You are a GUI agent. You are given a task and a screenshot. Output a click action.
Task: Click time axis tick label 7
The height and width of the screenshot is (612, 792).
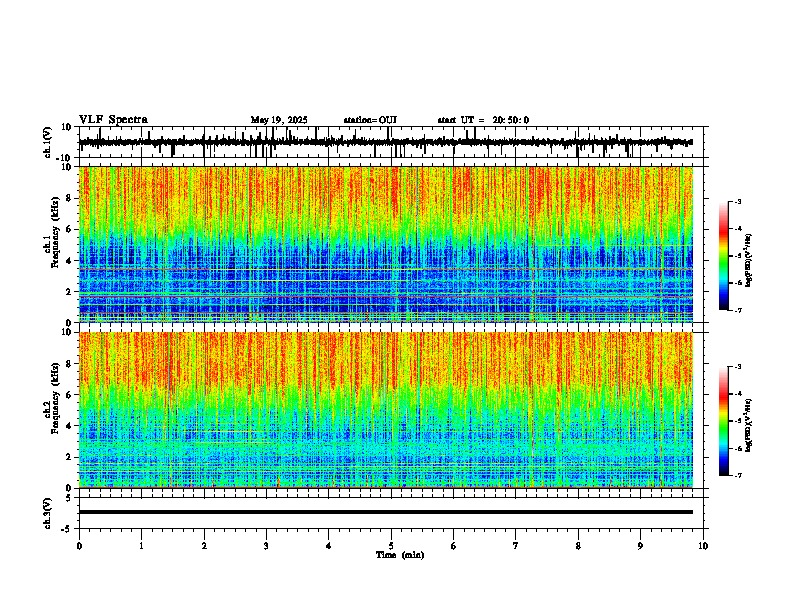[516, 546]
